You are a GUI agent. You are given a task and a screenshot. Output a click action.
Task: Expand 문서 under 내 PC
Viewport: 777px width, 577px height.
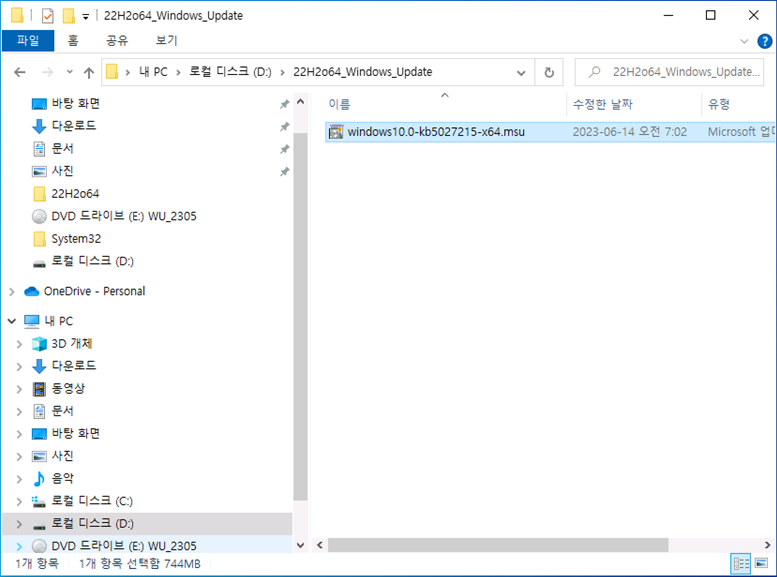click(19, 412)
